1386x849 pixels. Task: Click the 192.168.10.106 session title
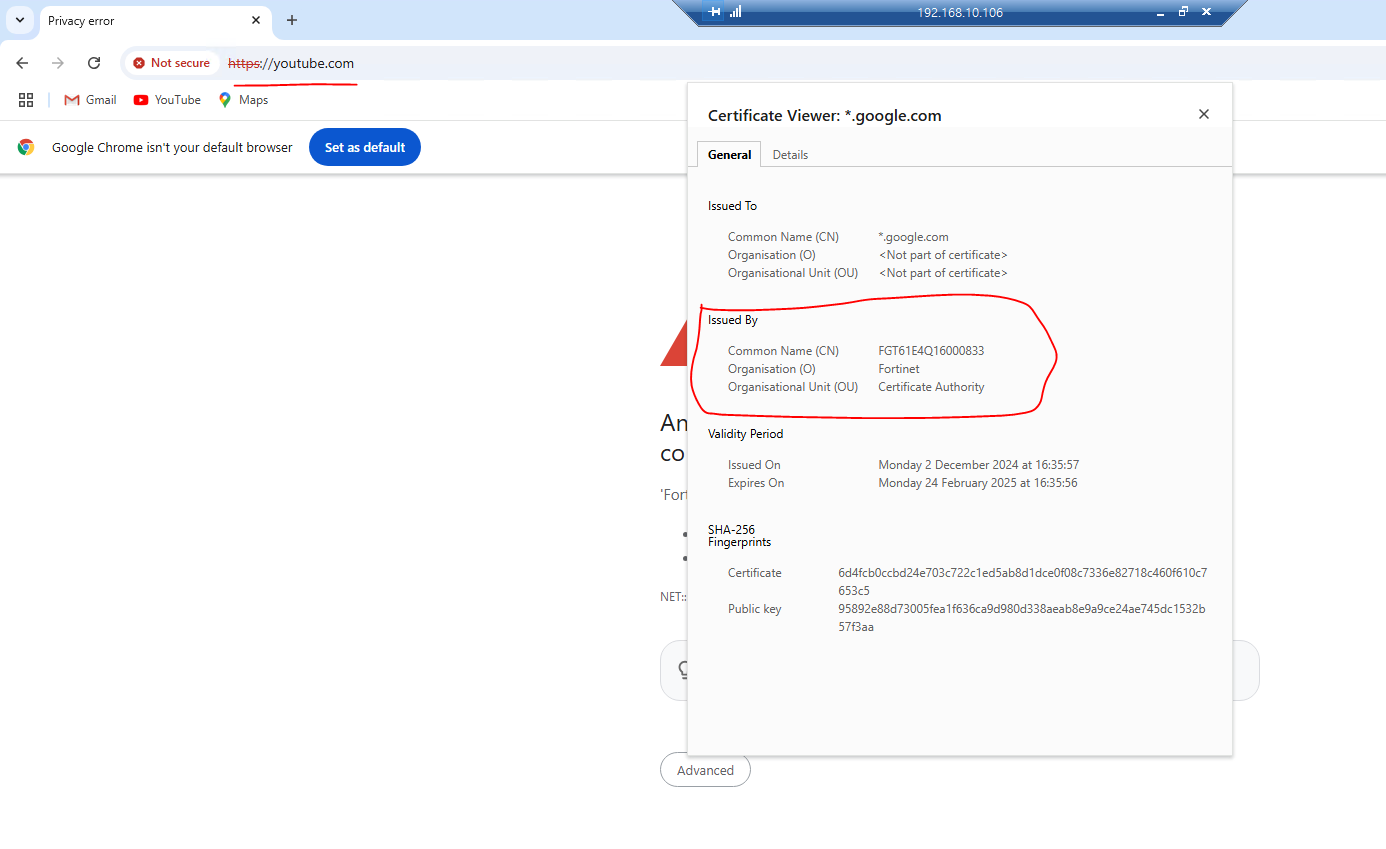[960, 13]
